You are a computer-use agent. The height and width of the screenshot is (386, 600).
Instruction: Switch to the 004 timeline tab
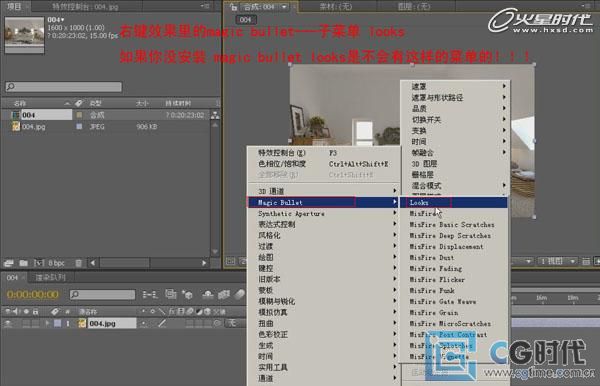(x=12, y=277)
